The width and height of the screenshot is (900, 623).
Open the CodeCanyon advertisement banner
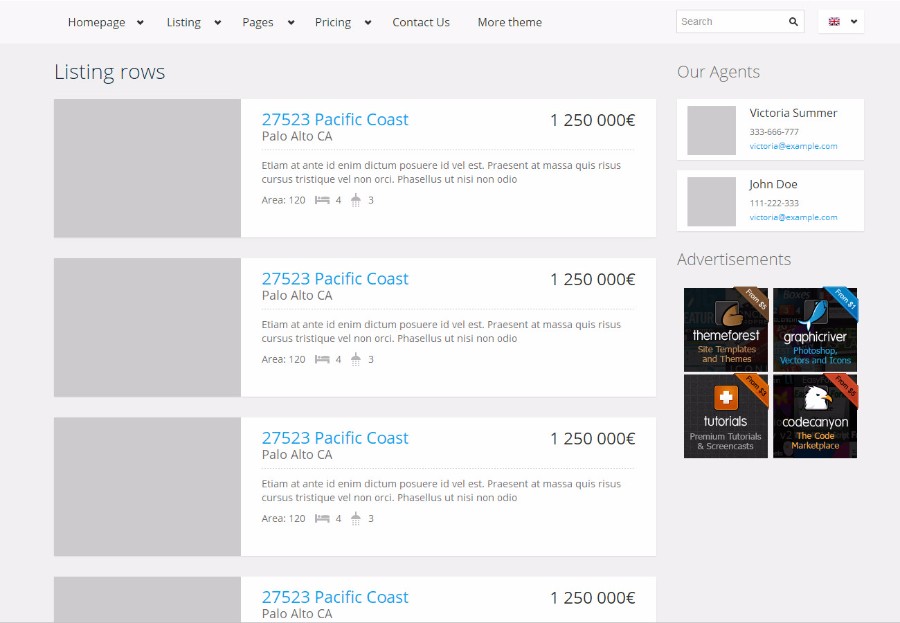pos(815,416)
